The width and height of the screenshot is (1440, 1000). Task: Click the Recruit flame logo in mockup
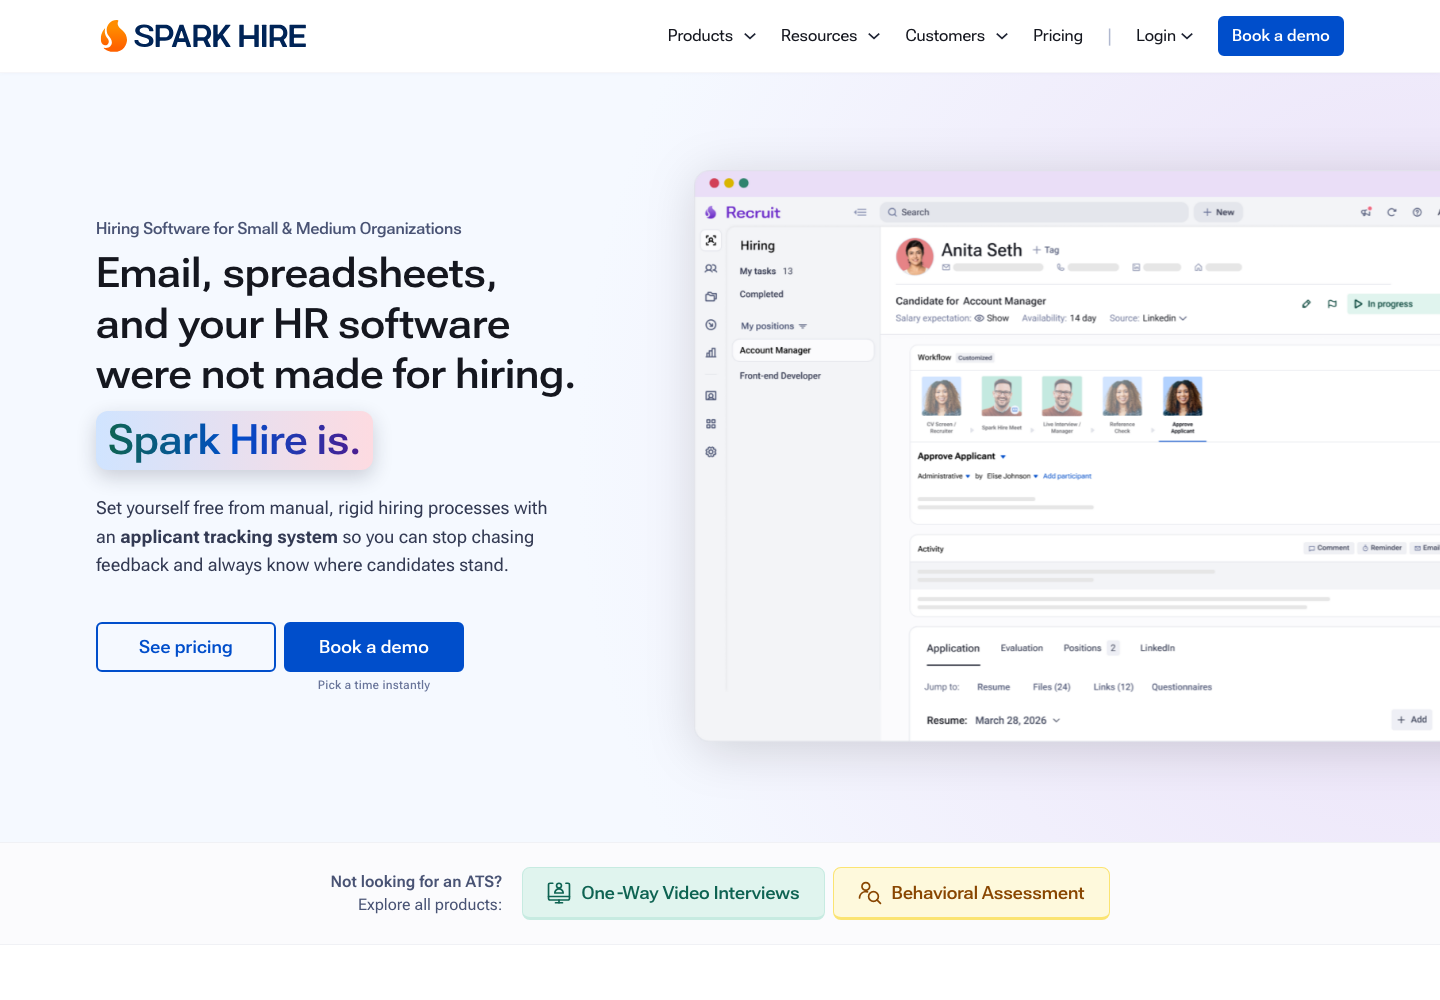tap(711, 213)
